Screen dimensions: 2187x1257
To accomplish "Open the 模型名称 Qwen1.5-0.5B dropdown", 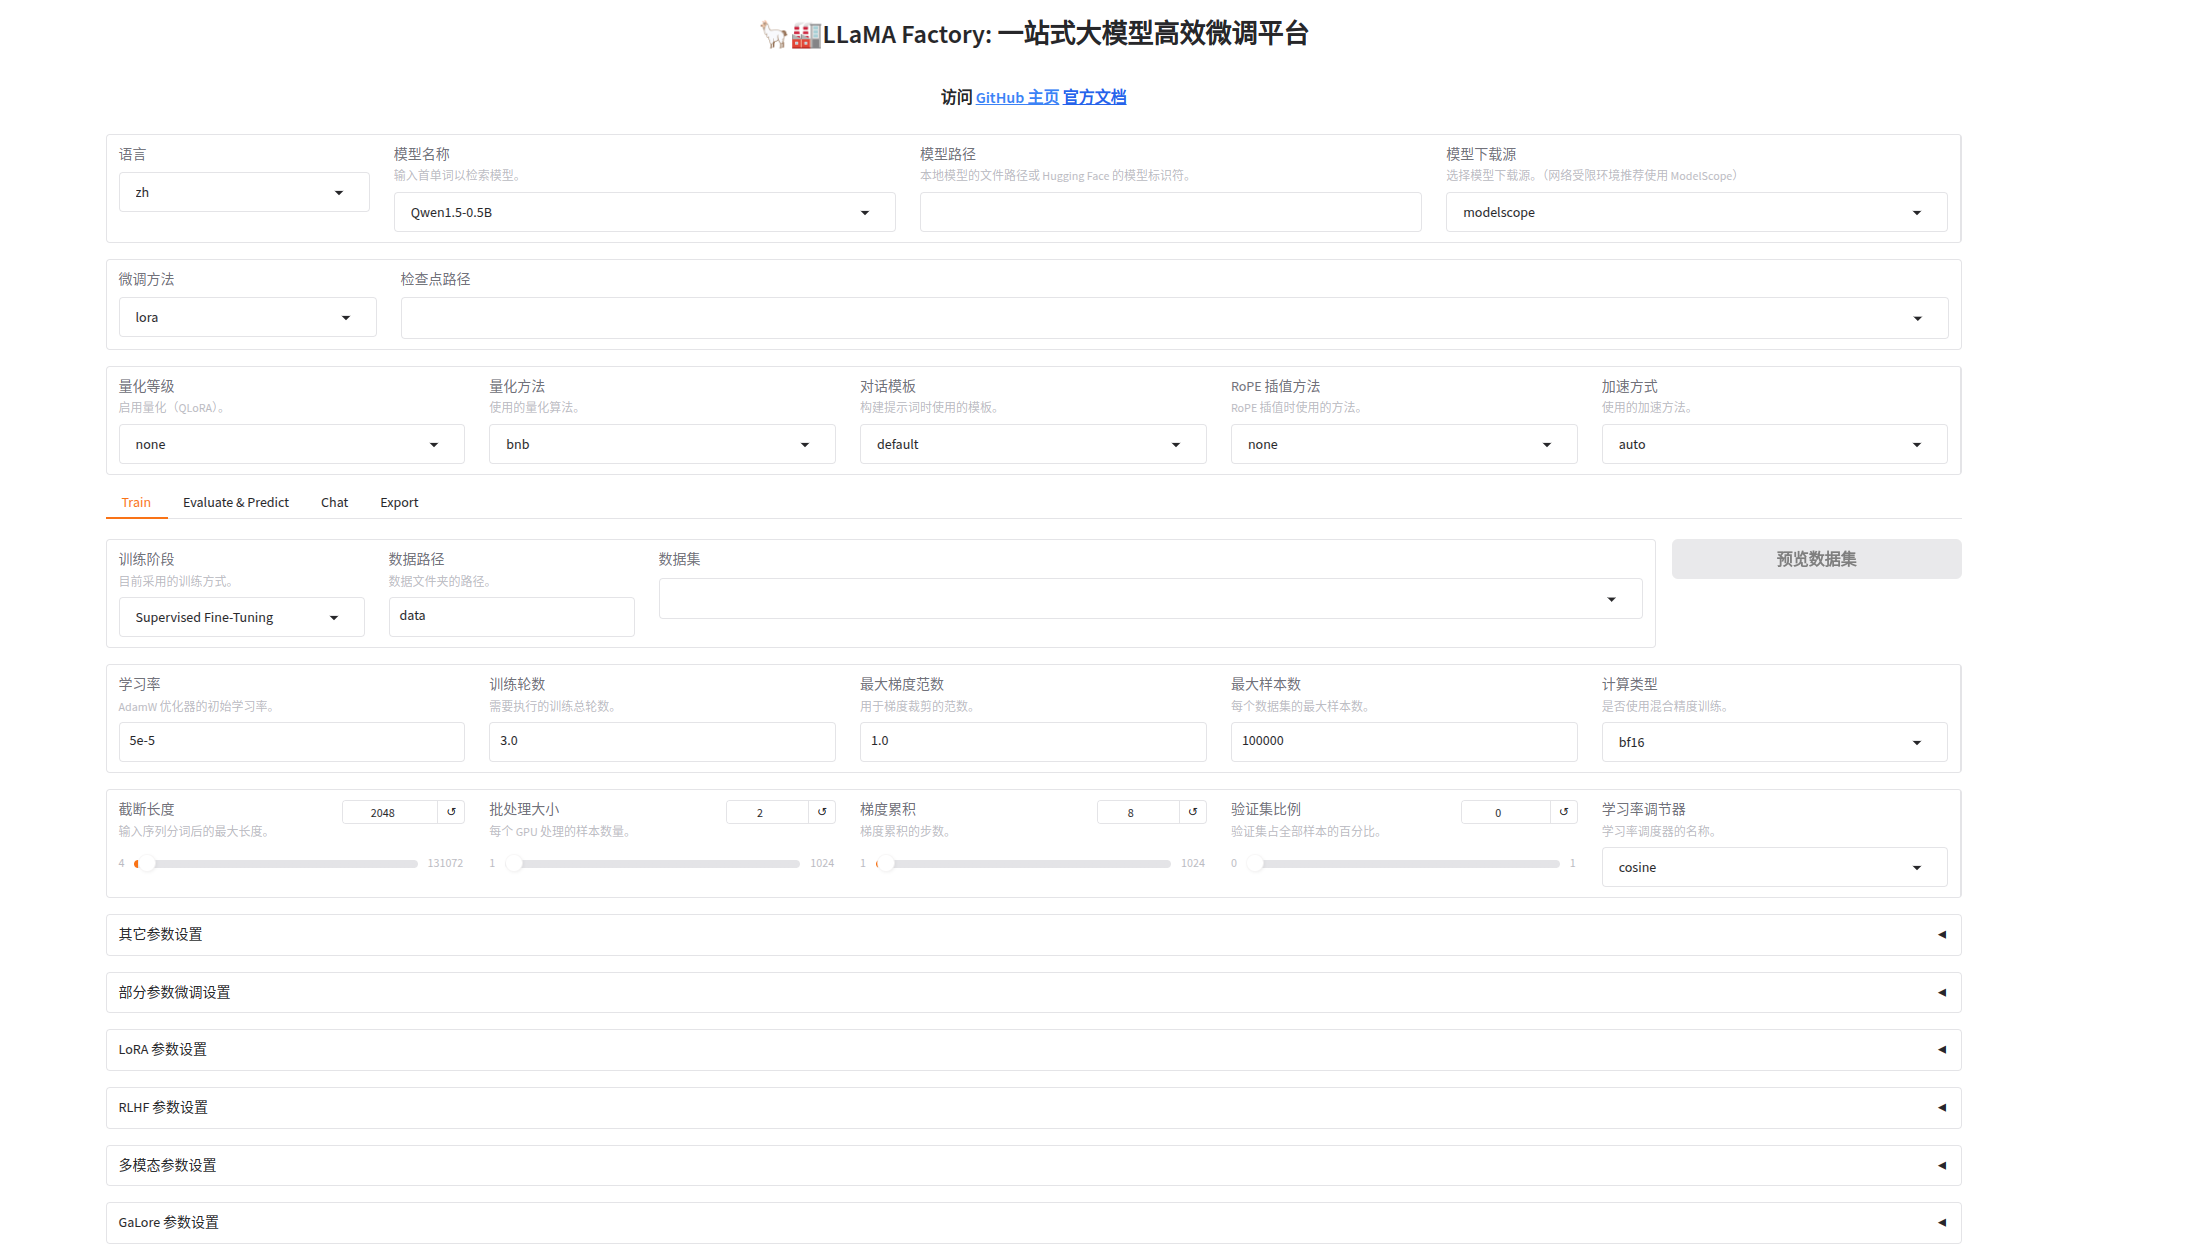I will (x=644, y=213).
